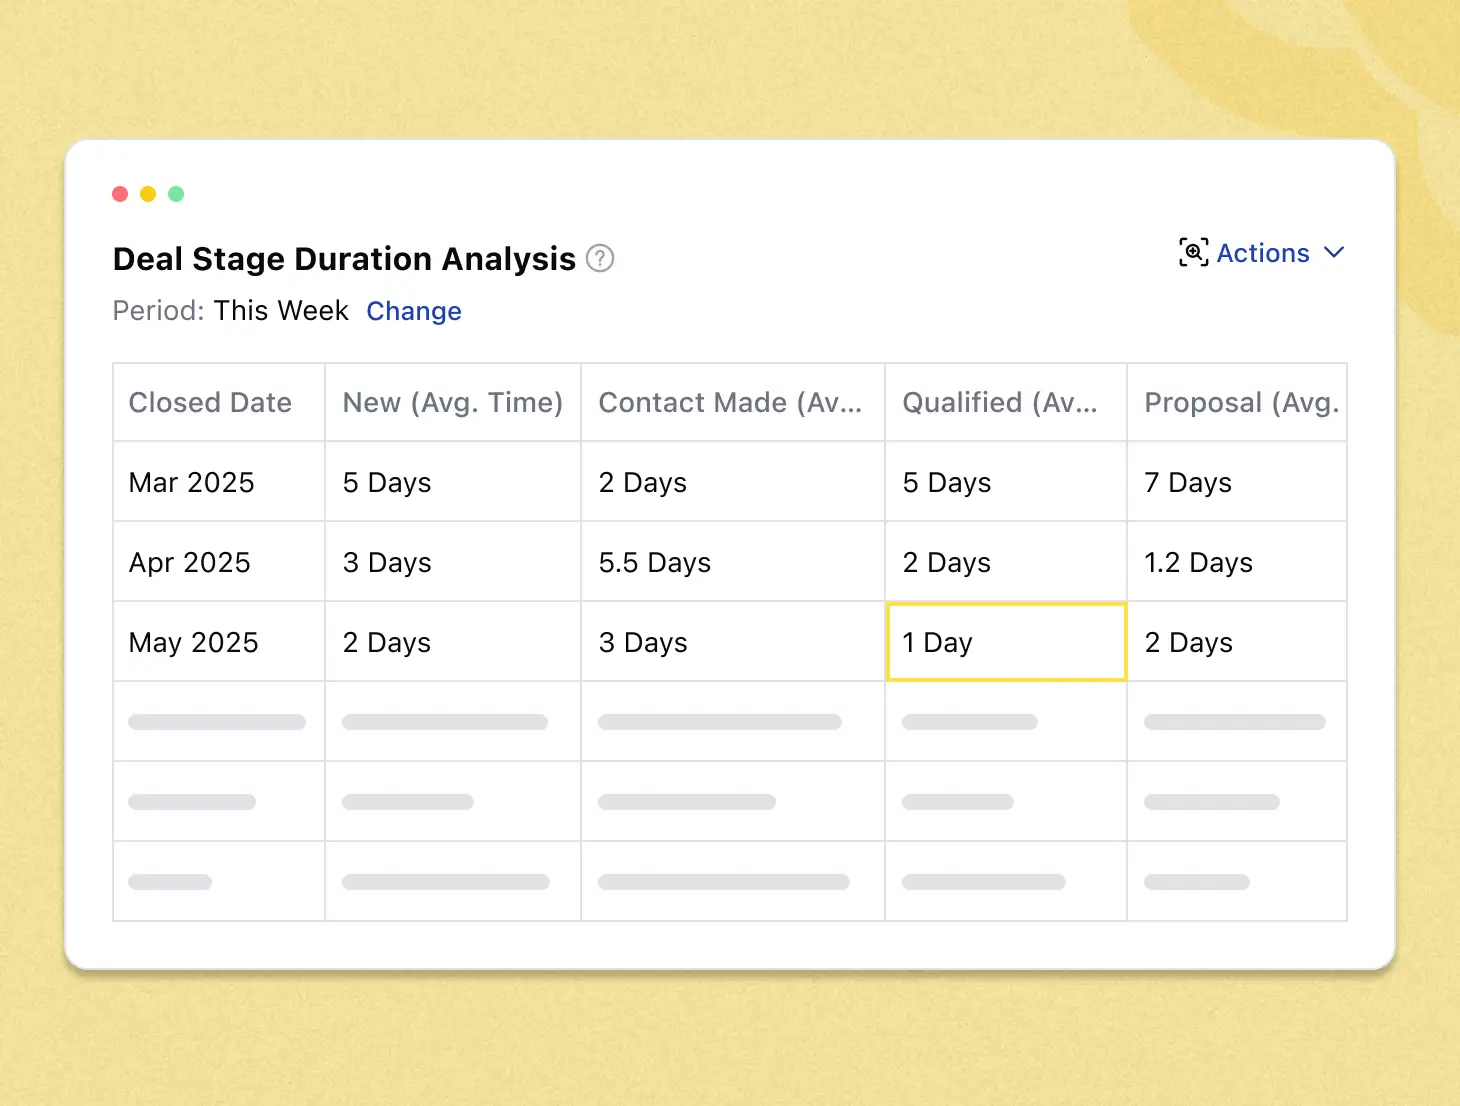1460x1106 pixels.
Task: Click May 2025 New value 2 Days
Action: click(453, 642)
